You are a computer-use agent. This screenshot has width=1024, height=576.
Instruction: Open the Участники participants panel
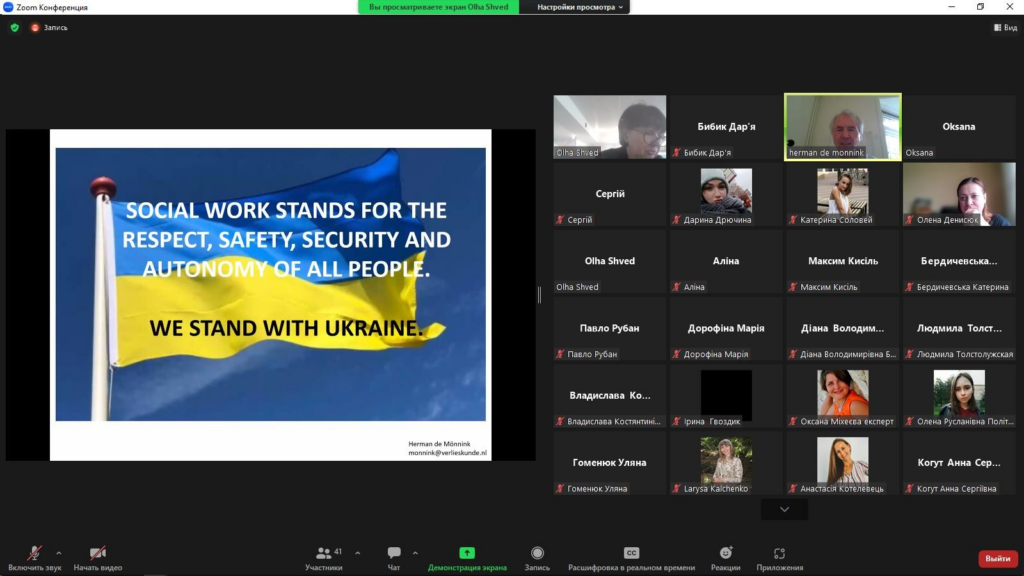(x=324, y=554)
